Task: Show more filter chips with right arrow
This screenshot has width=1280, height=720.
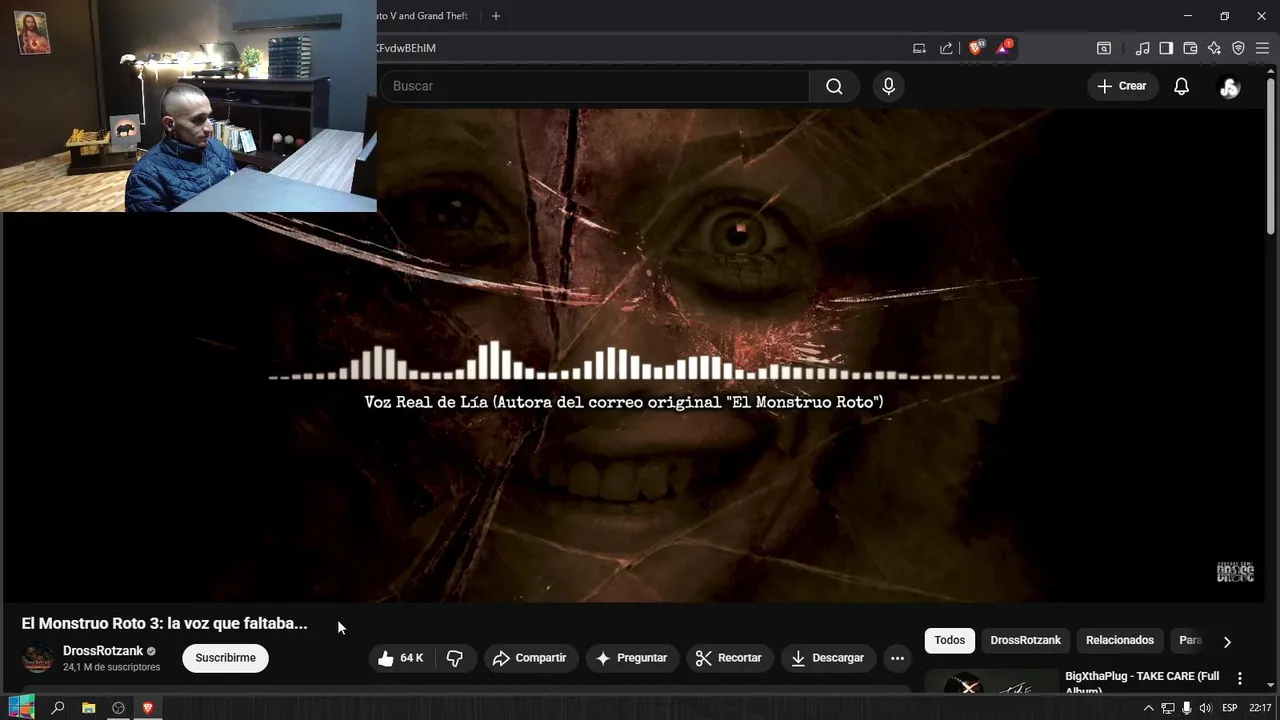Action: click(x=1227, y=641)
